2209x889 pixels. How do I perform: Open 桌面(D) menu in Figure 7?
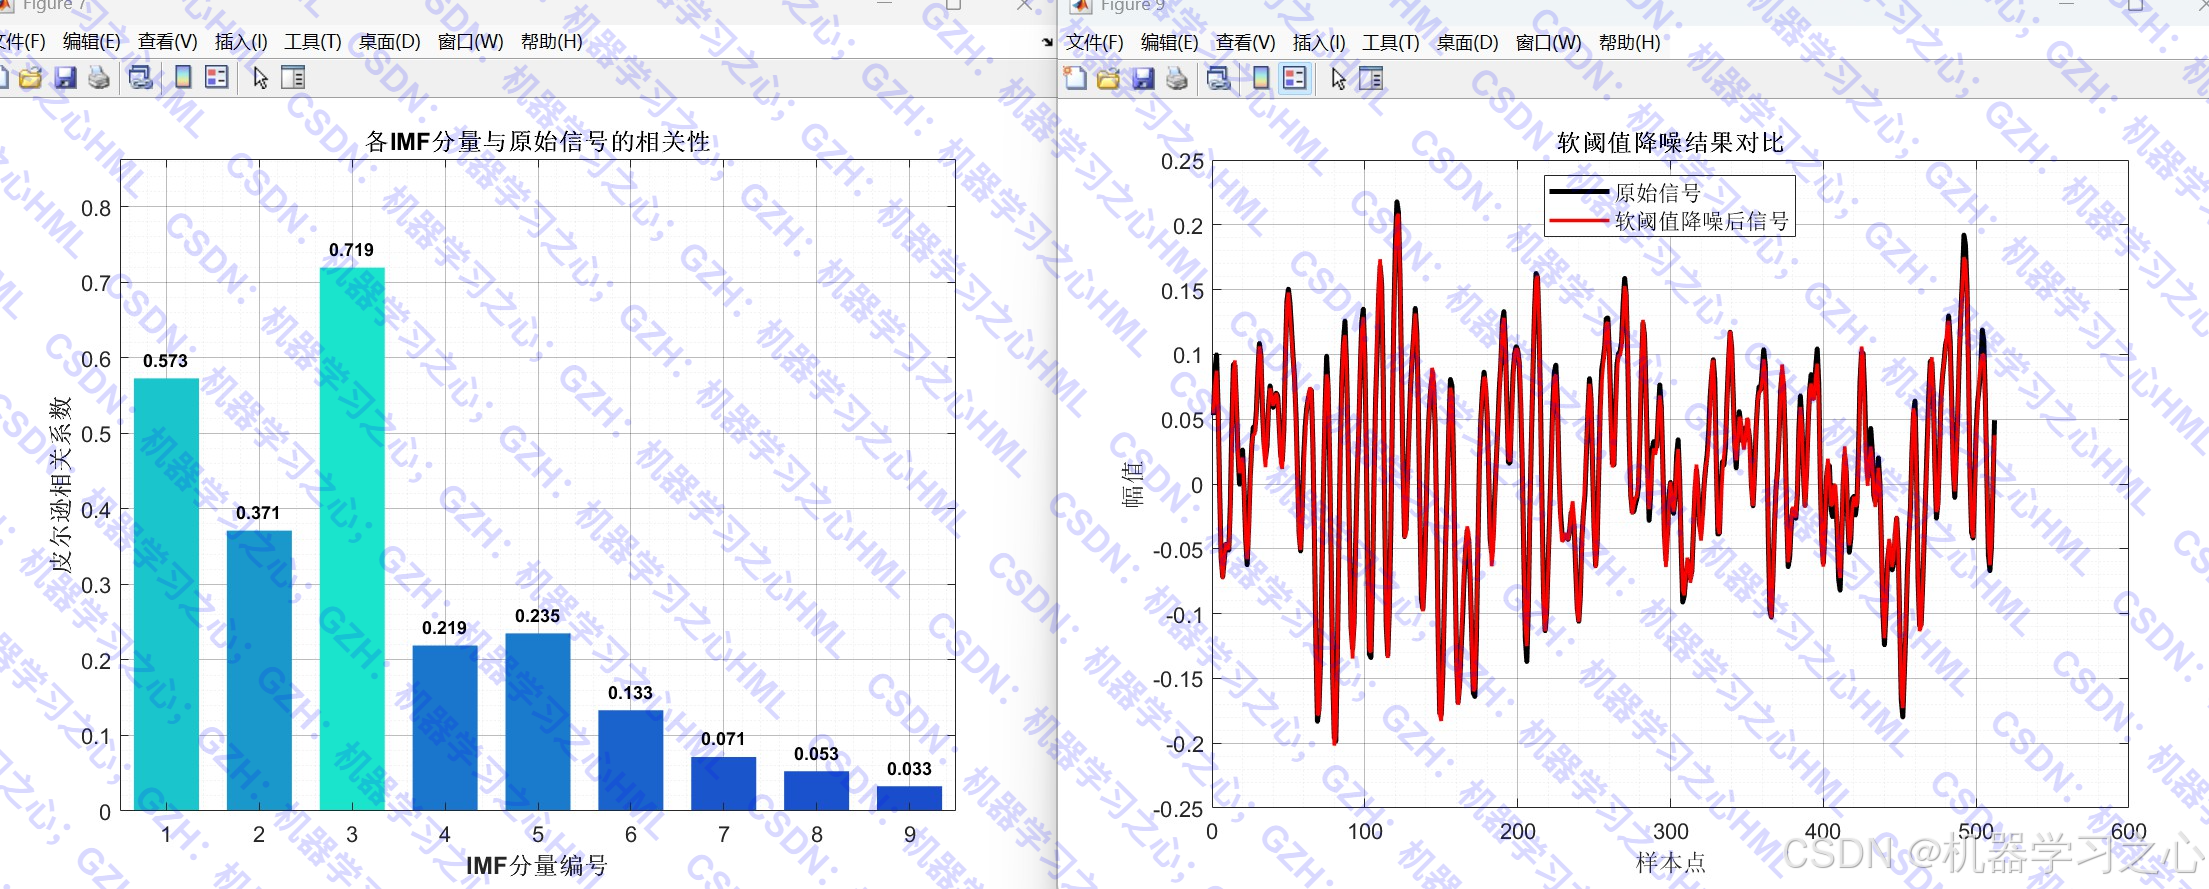coord(389,42)
